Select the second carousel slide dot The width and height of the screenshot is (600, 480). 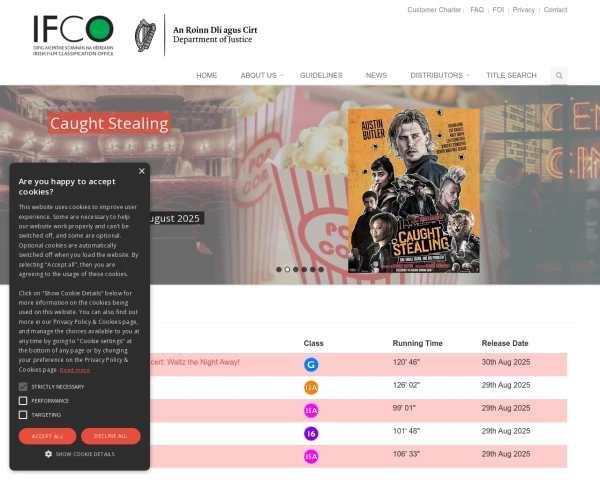coord(287,269)
